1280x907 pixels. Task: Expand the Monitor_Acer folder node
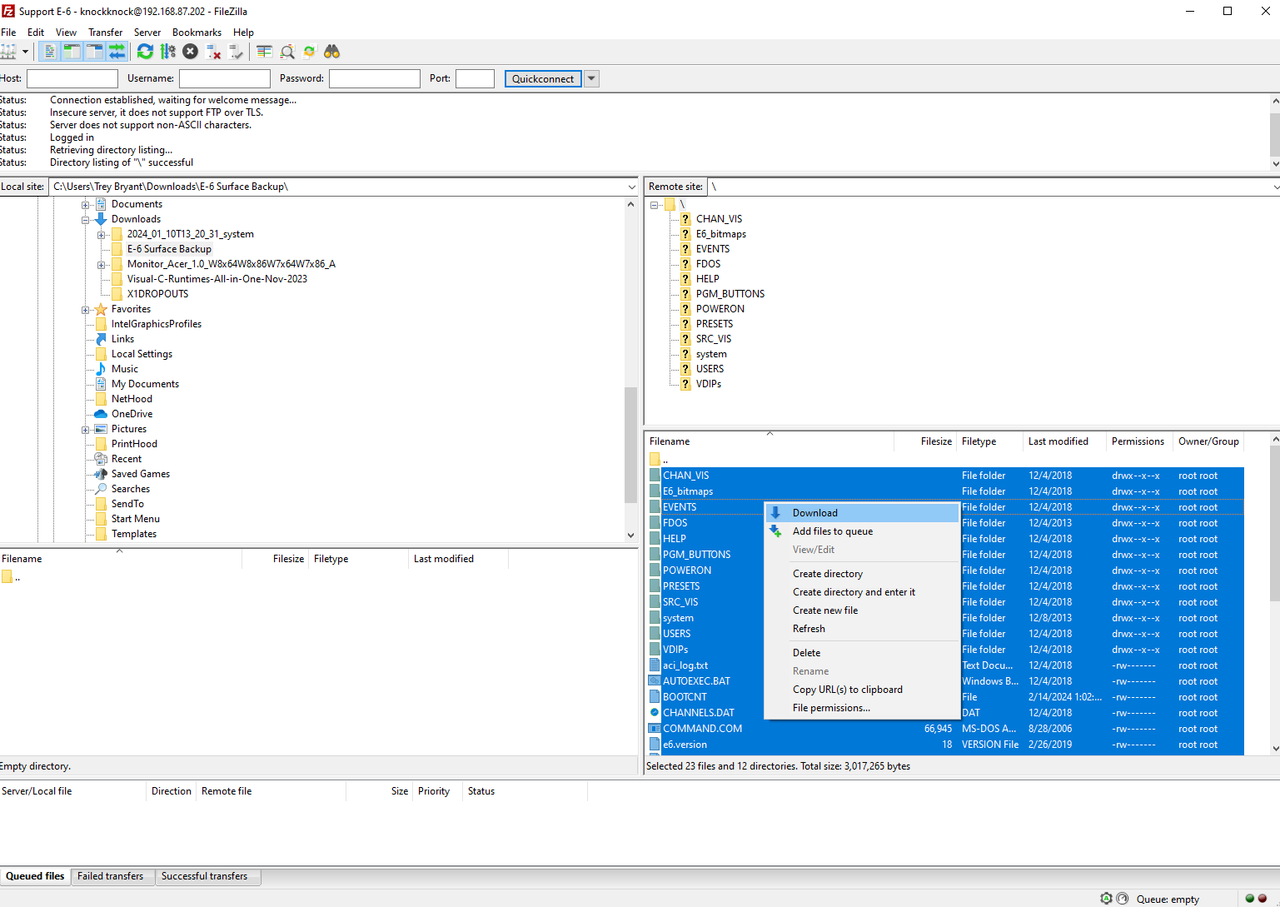(102, 264)
